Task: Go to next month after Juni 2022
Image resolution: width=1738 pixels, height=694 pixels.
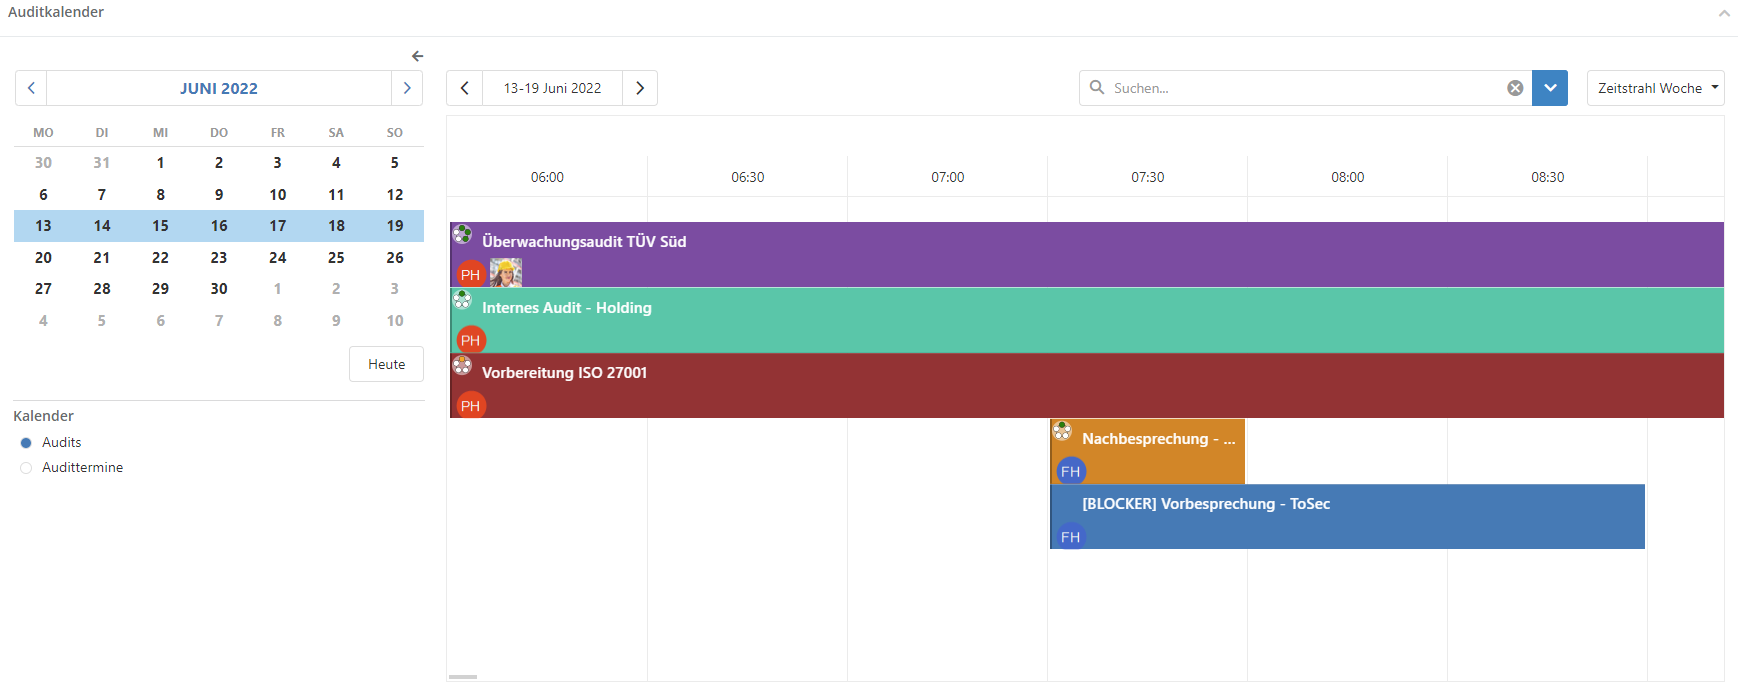Action: click(406, 88)
